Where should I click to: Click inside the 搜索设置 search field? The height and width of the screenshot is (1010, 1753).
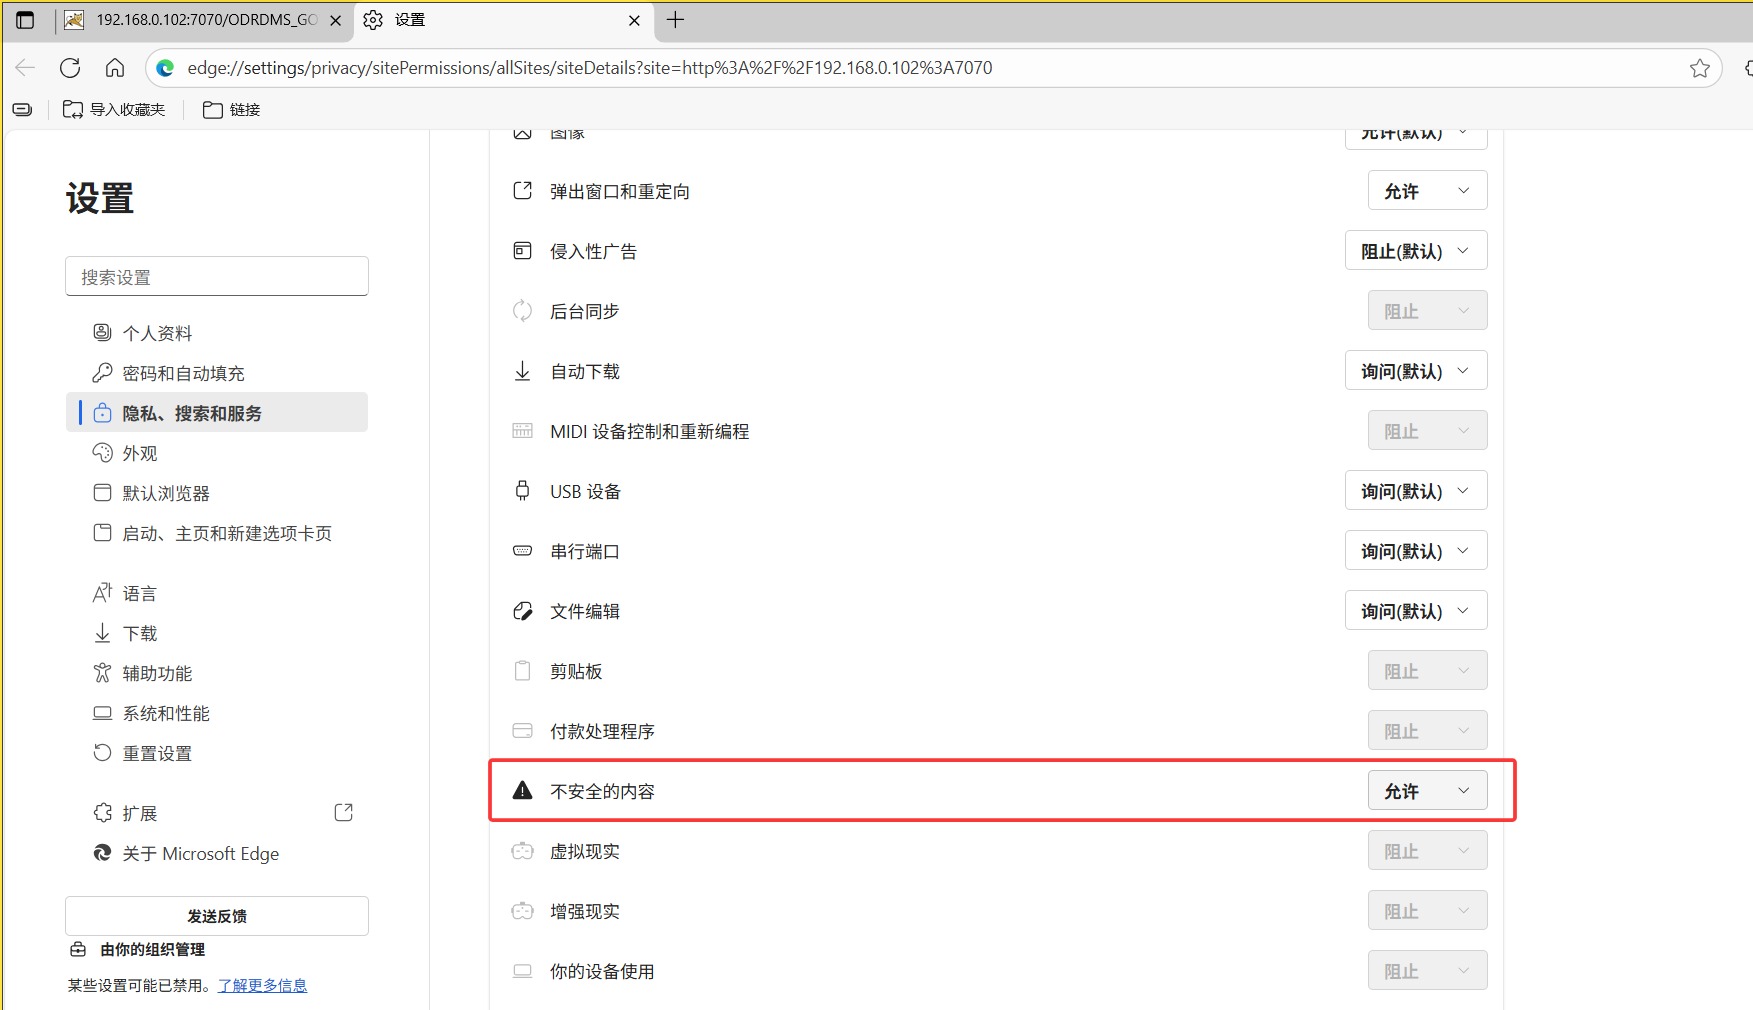click(x=216, y=276)
